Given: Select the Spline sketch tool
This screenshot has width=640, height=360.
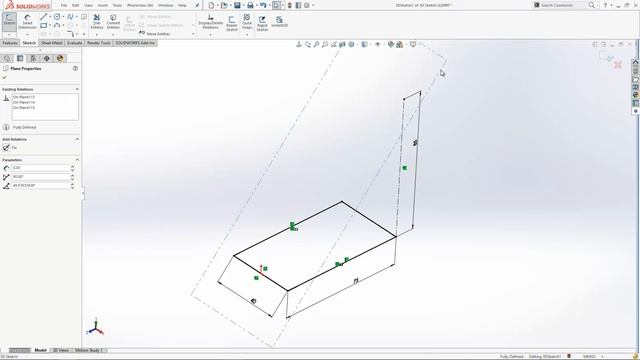Looking at the screenshot, I should [x=70, y=17].
